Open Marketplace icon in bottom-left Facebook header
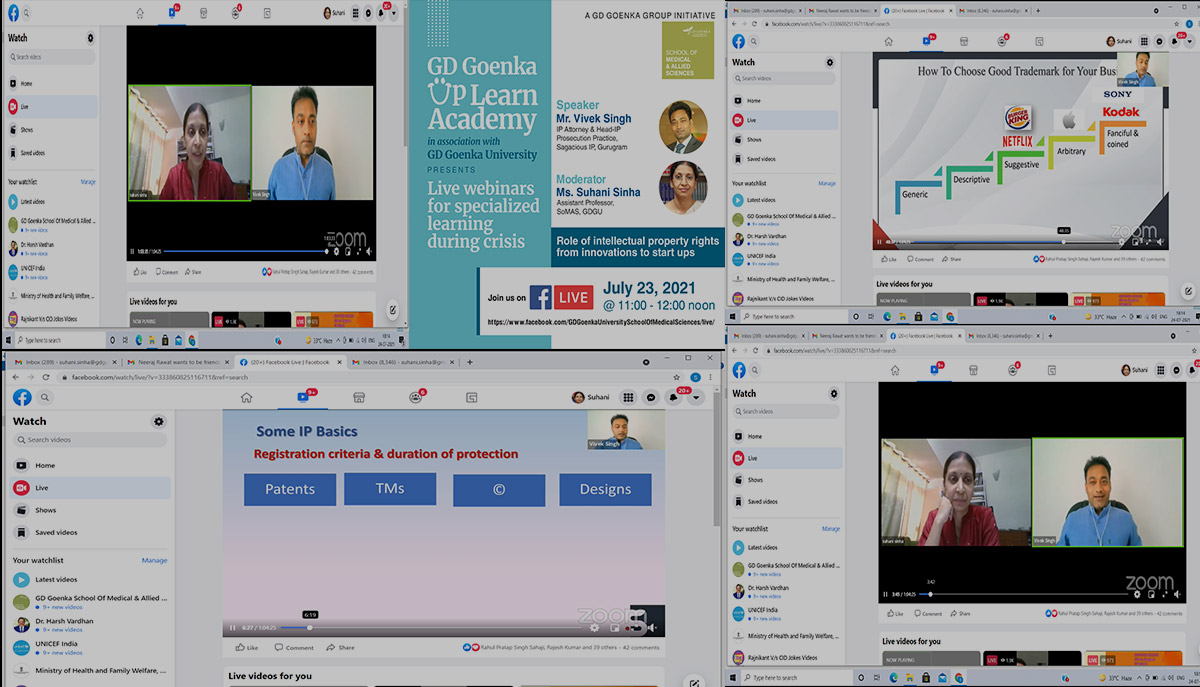Viewport: 1200px width, 687px height. pyautogui.click(x=359, y=397)
